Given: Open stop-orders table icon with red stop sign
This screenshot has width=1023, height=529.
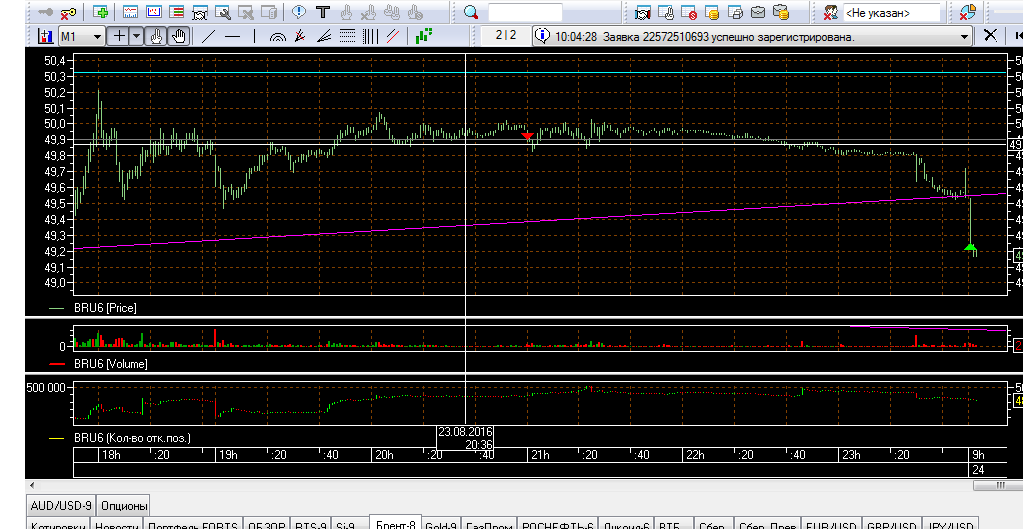Looking at the screenshot, I should [689, 12].
